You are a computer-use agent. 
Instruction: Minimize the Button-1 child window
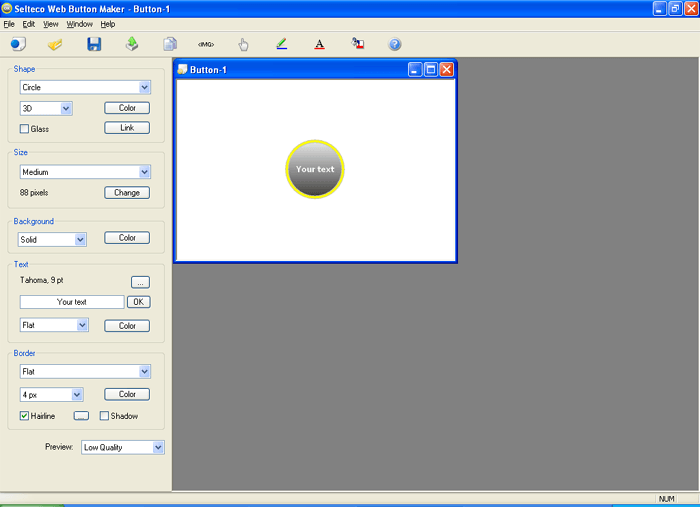click(415, 70)
